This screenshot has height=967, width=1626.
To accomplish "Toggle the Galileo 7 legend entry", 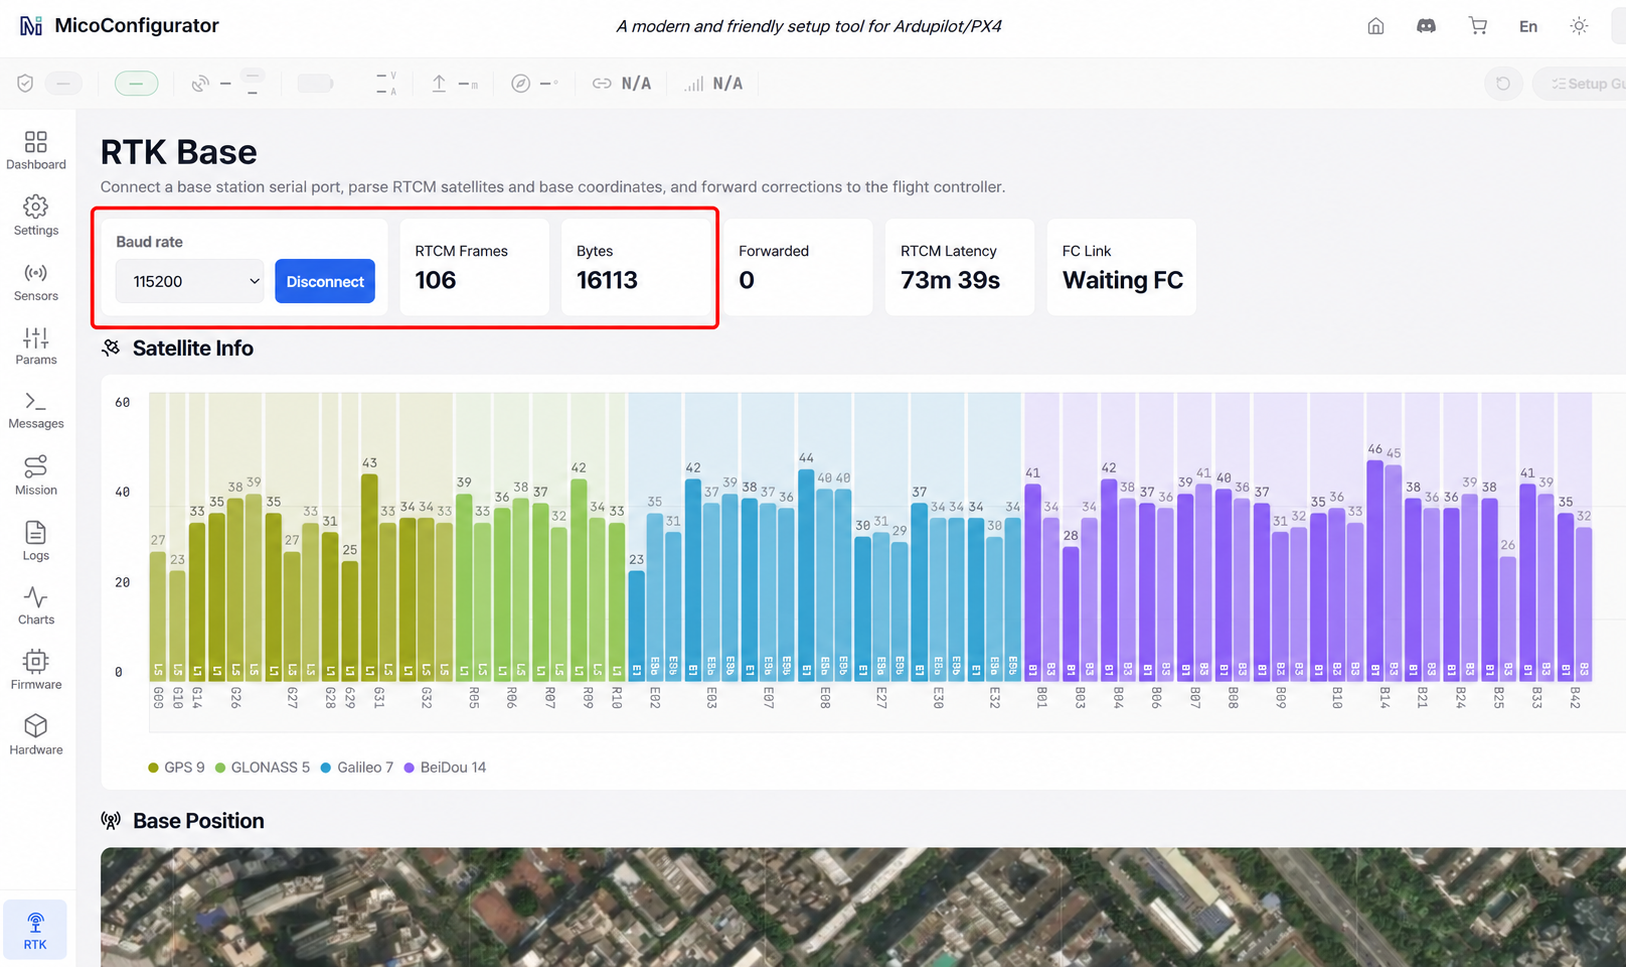I will (x=357, y=768).
